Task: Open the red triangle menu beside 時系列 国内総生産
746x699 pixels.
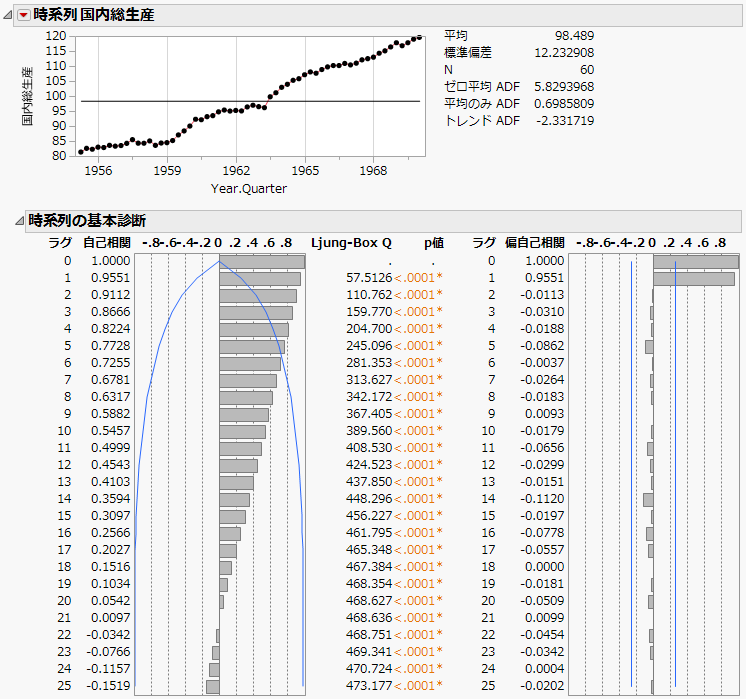Action: coord(23,15)
